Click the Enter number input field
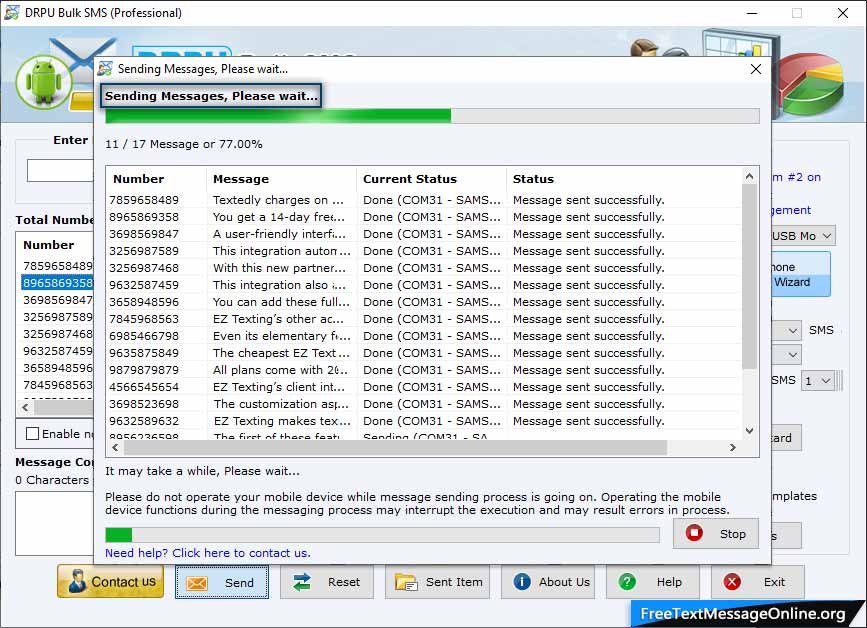Image resolution: width=867 pixels, height=628 pixels. click(60, 170)
